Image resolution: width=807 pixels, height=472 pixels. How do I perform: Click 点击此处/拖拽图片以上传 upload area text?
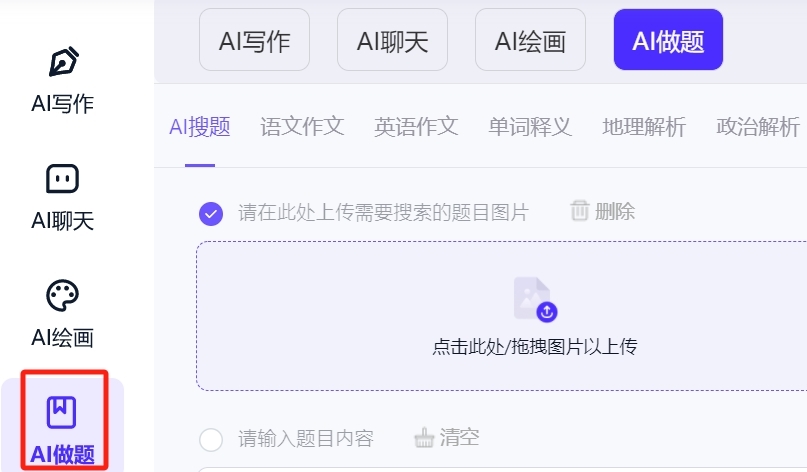click(535, 346)
